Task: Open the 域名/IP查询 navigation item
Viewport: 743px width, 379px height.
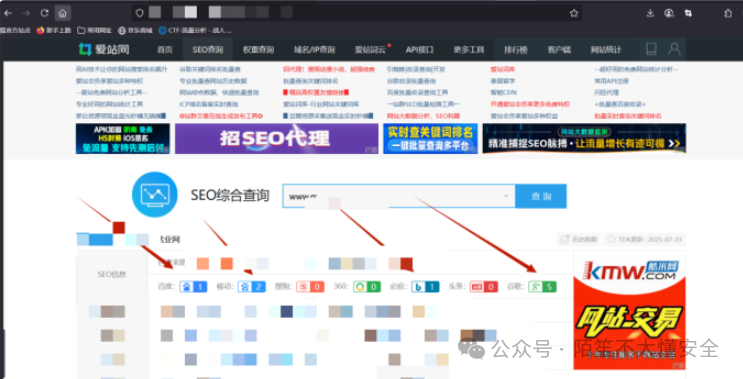Action: [314, 50]
